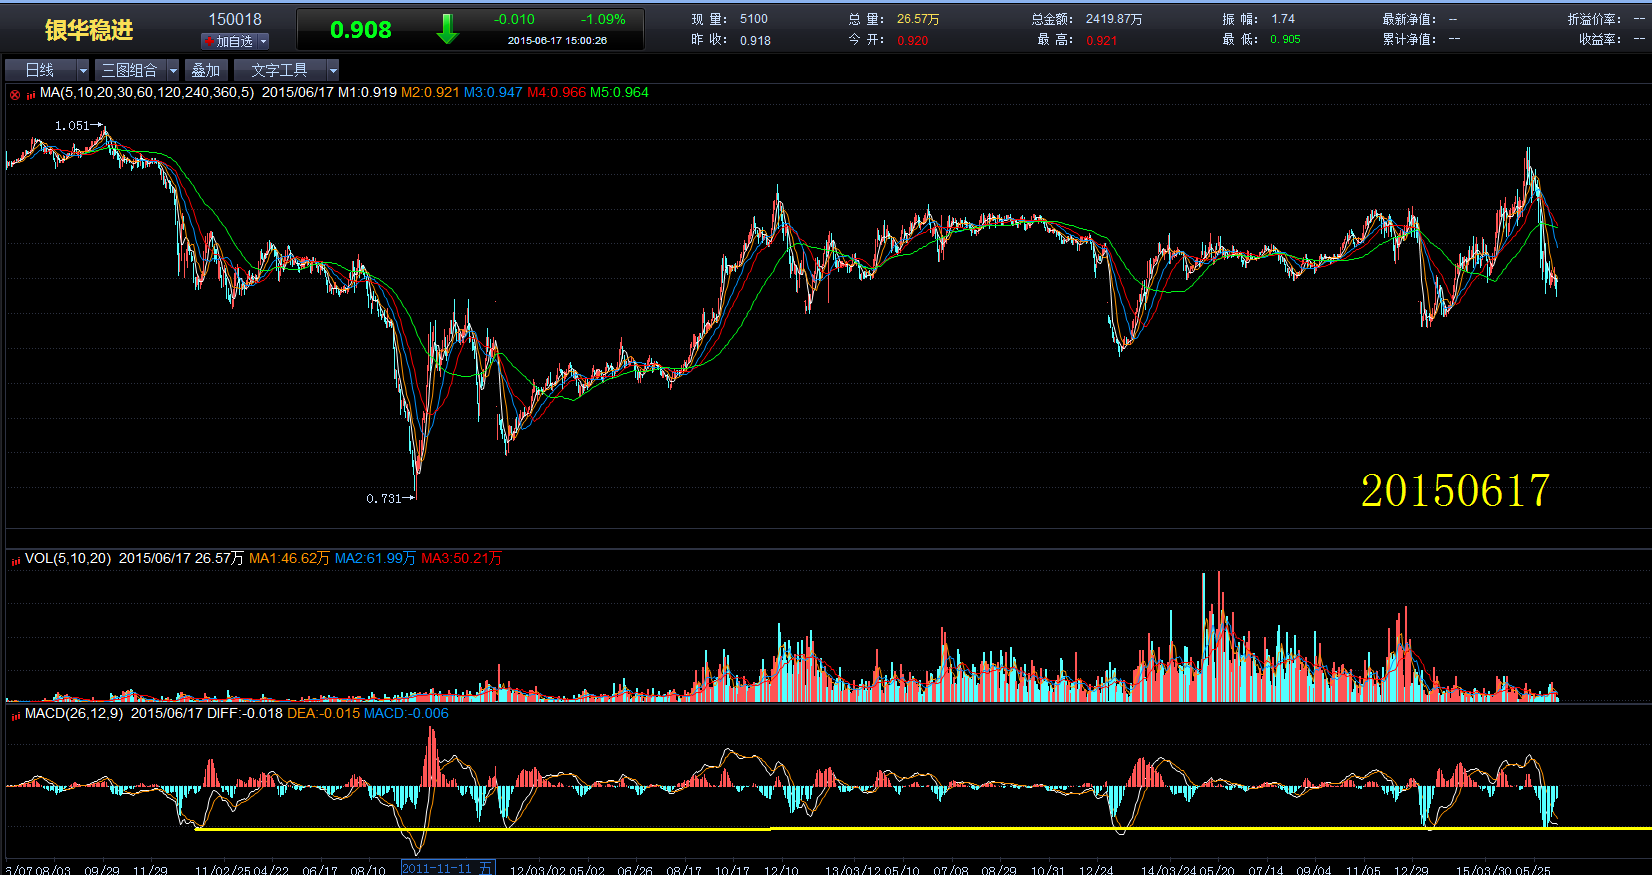Click the VOL indicator chart icon

pyautogui.click(x=16, y=560)
